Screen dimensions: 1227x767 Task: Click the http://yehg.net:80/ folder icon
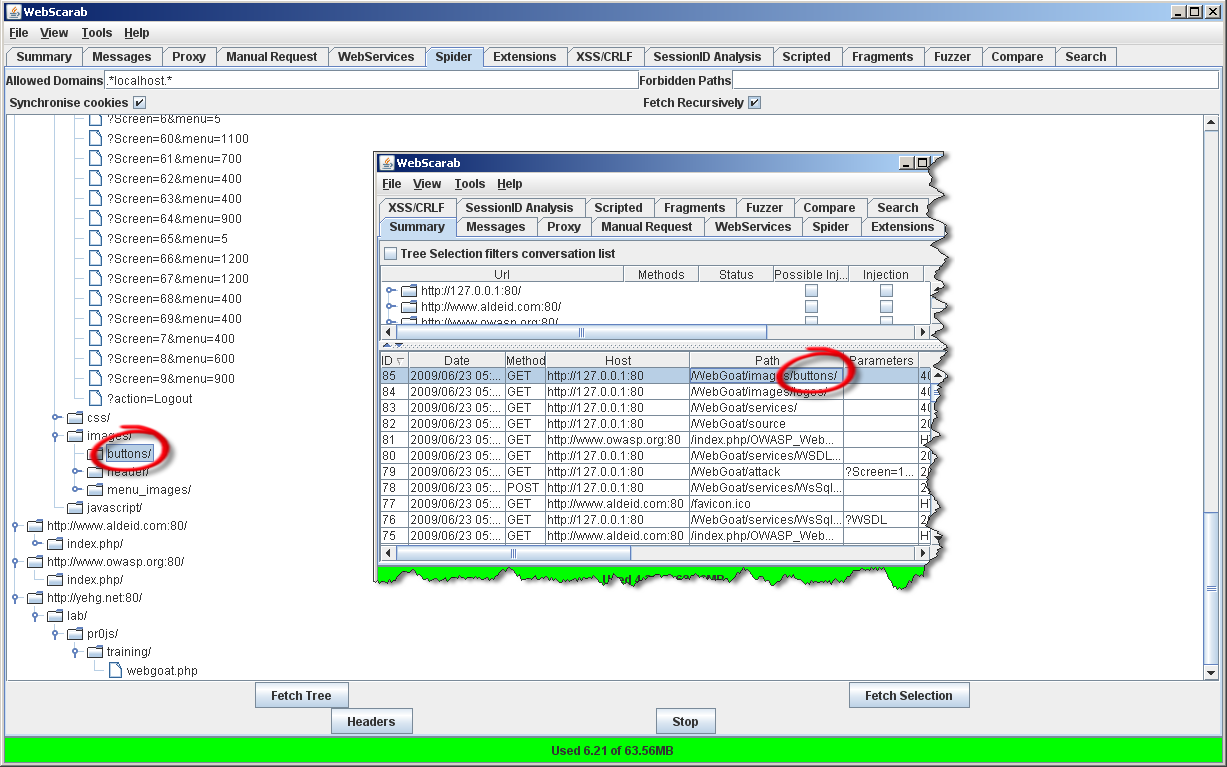pyautogui.click(x=35, y=598)
